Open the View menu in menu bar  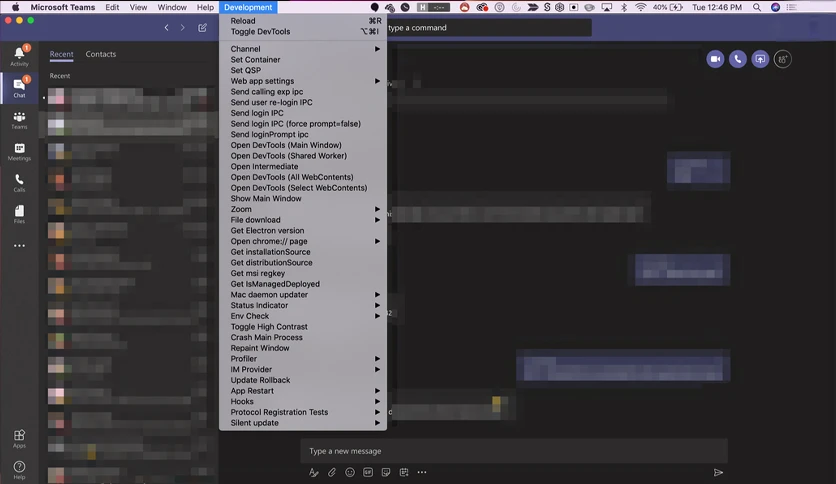[138, 7]
